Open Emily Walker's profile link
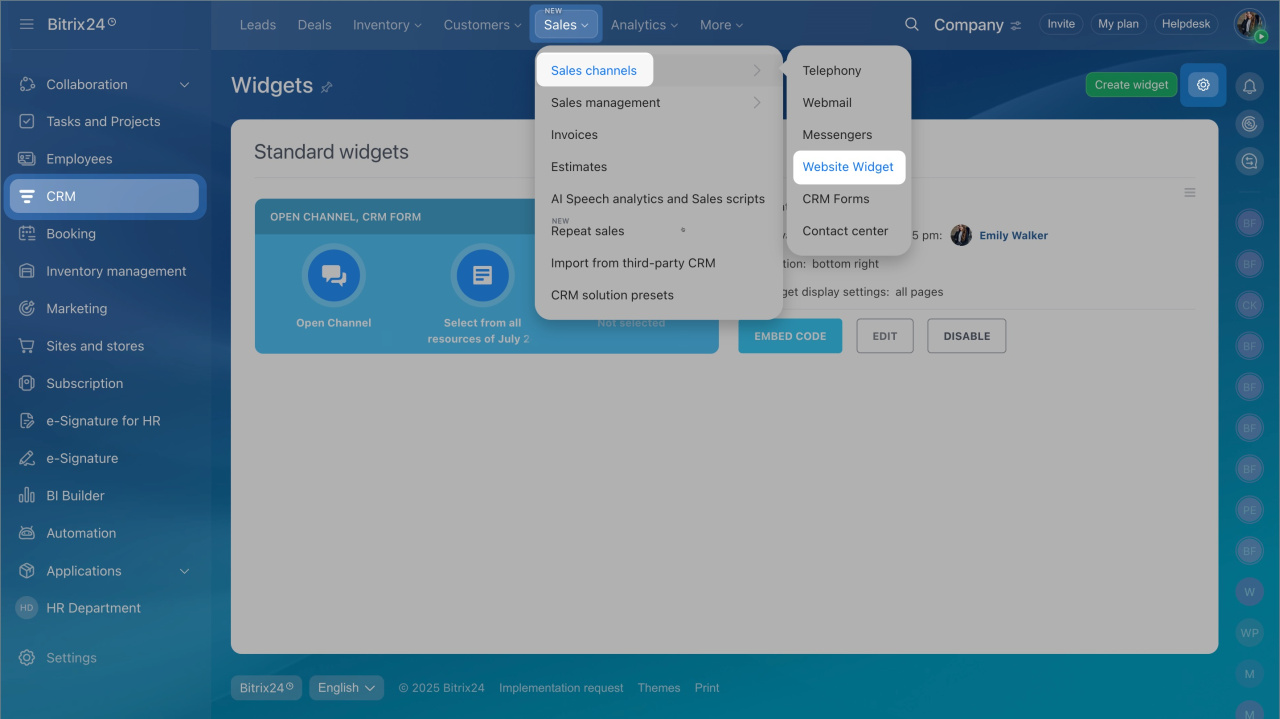Image resolution: width=1280 pixels, height=719 pixels. tap(1013, 236)
